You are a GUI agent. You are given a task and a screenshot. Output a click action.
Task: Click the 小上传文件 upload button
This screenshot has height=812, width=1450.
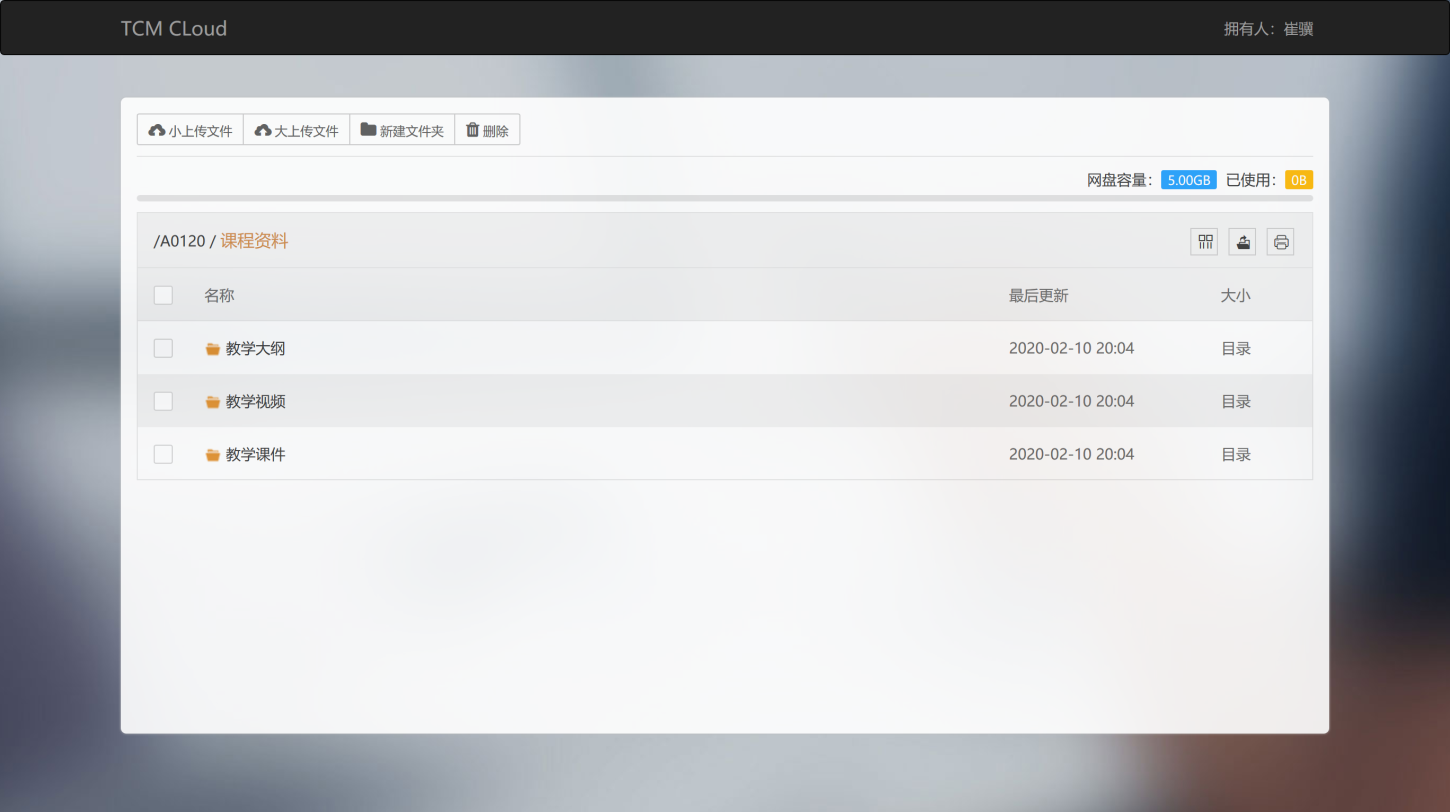click(190, 130)
